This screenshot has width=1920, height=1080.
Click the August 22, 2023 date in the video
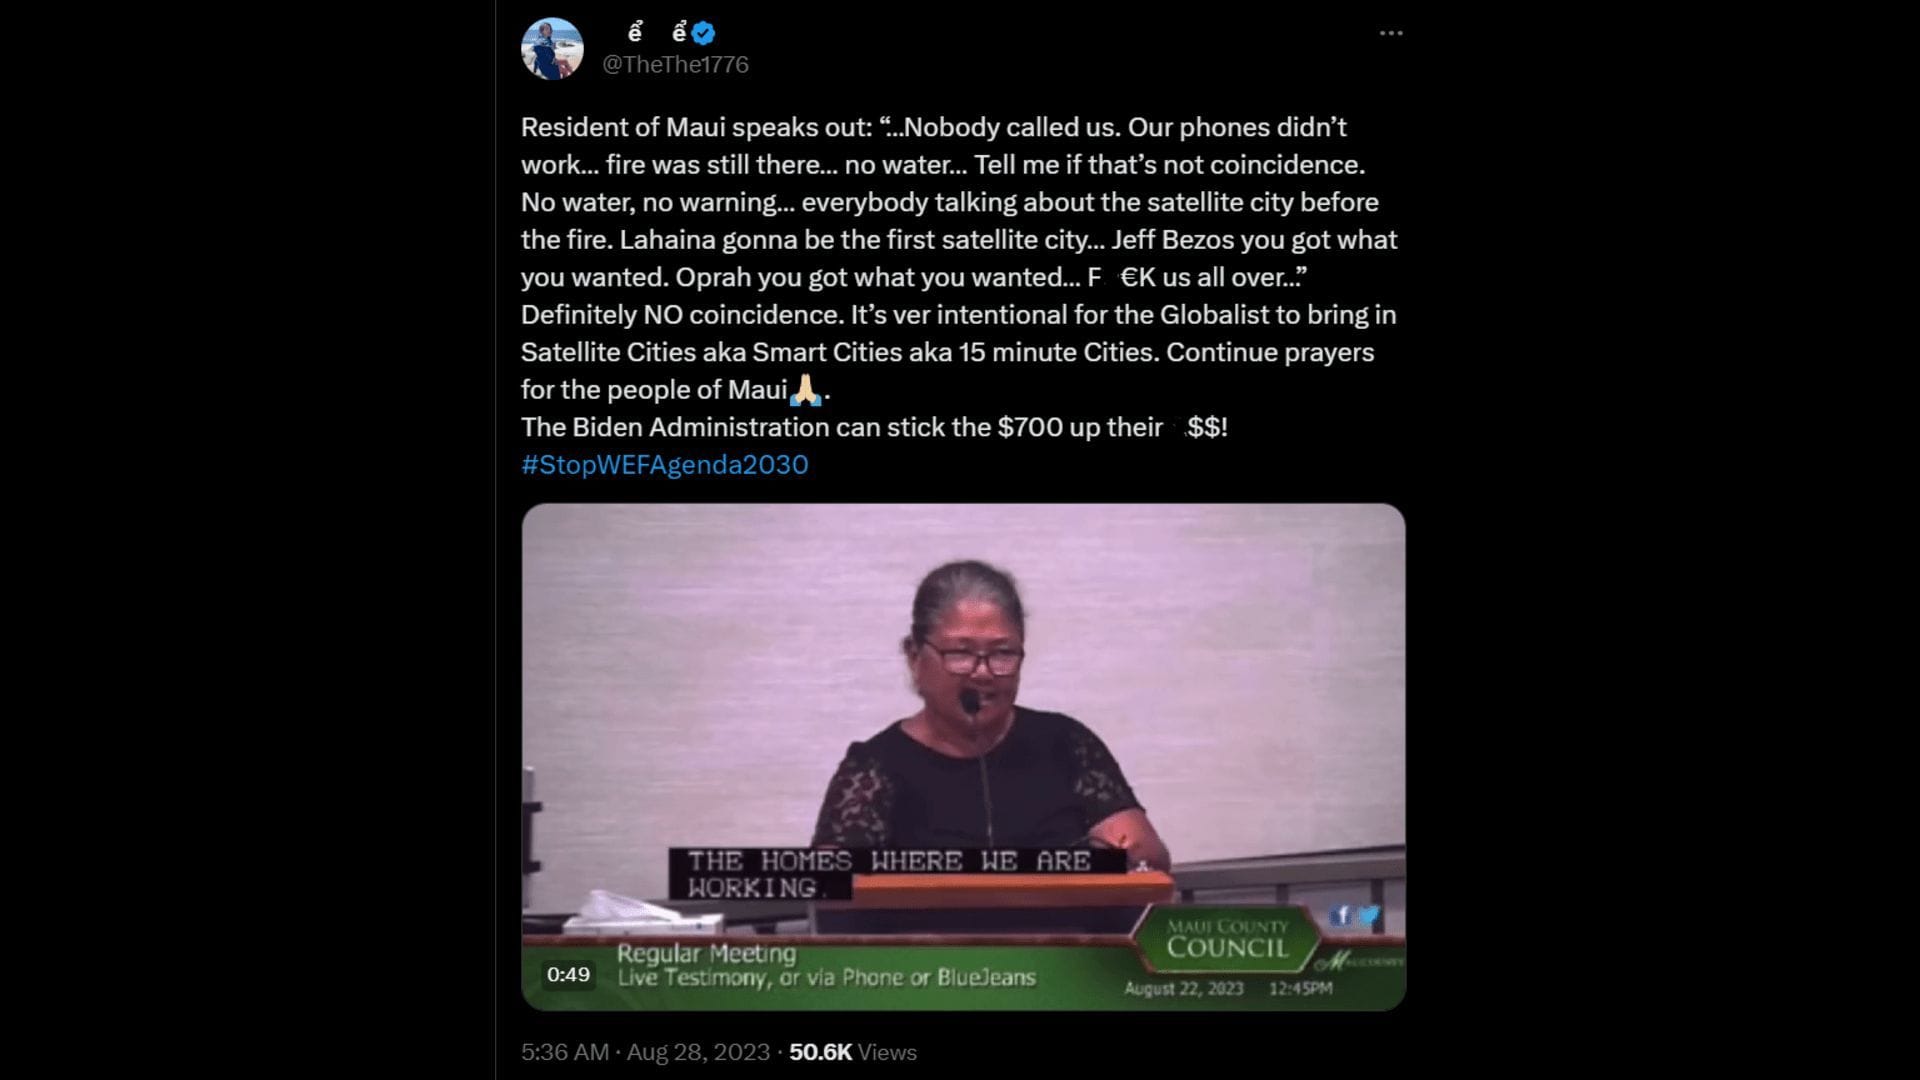point(1184,988)
